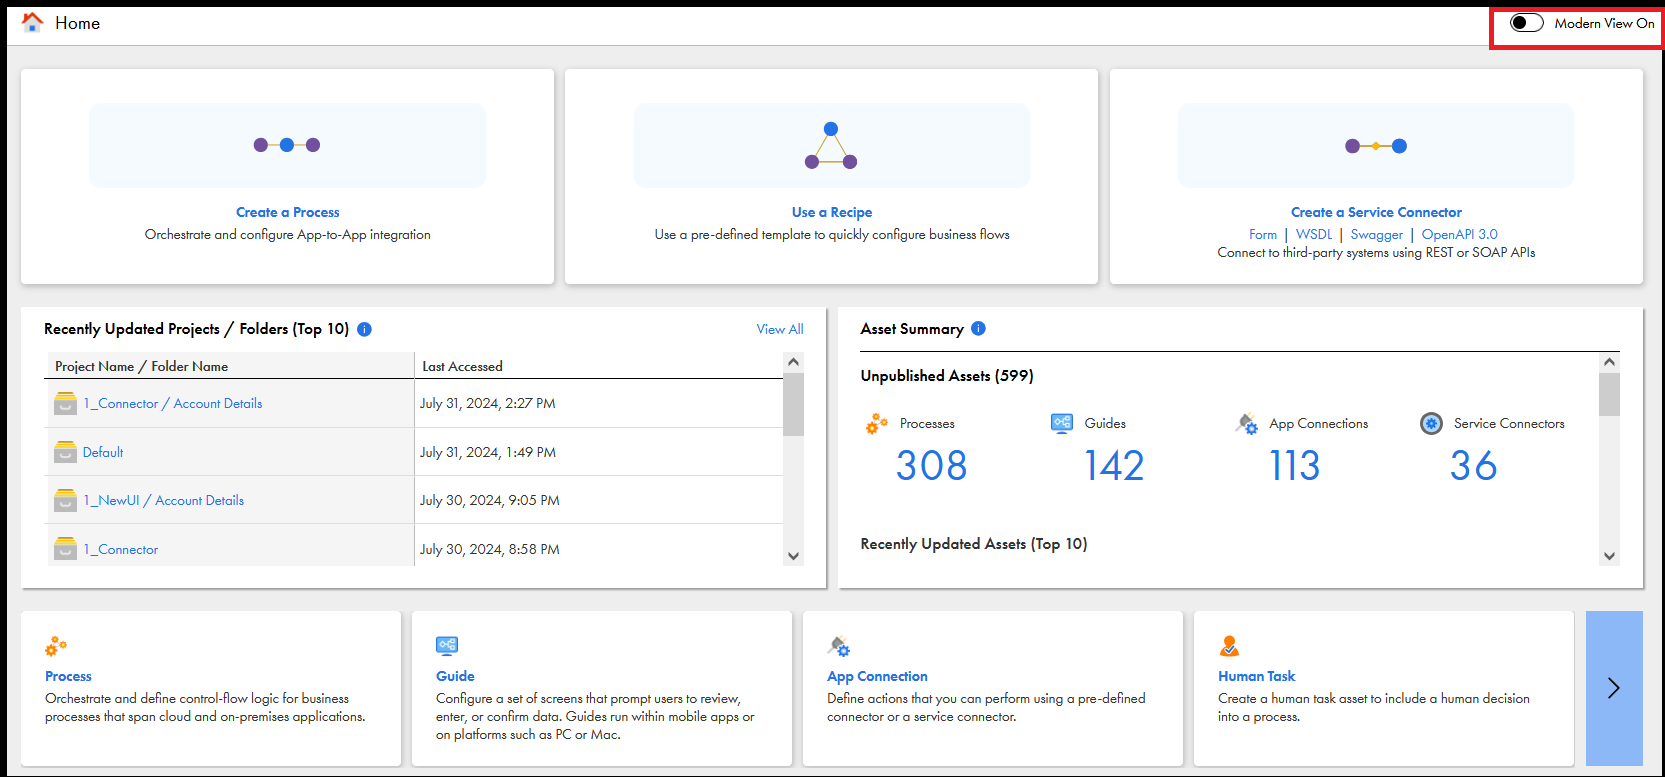Click projects list scroll up arrow

click(x=794, y=362)
